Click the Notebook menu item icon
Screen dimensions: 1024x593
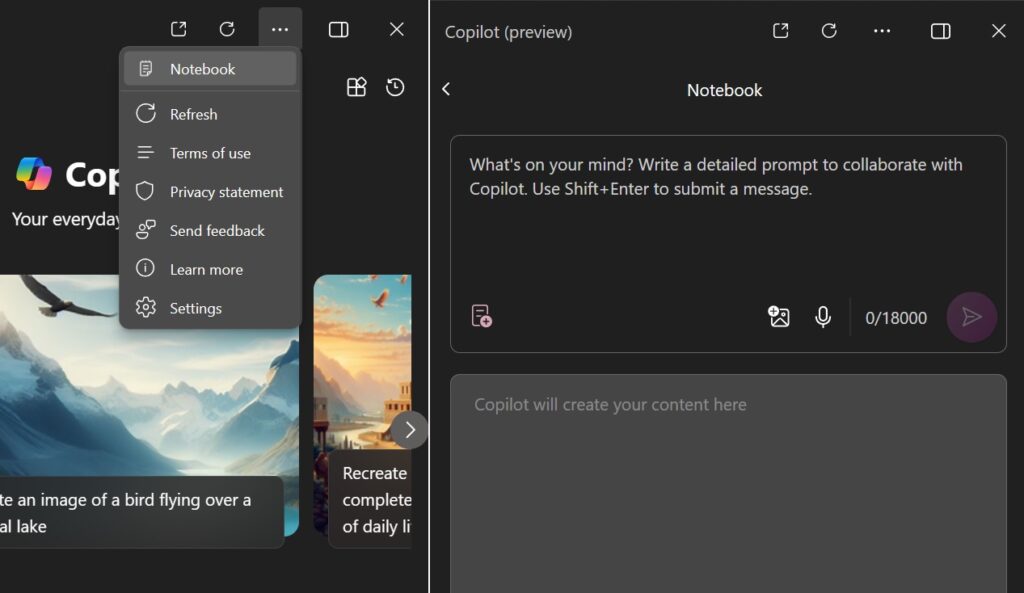147,68
